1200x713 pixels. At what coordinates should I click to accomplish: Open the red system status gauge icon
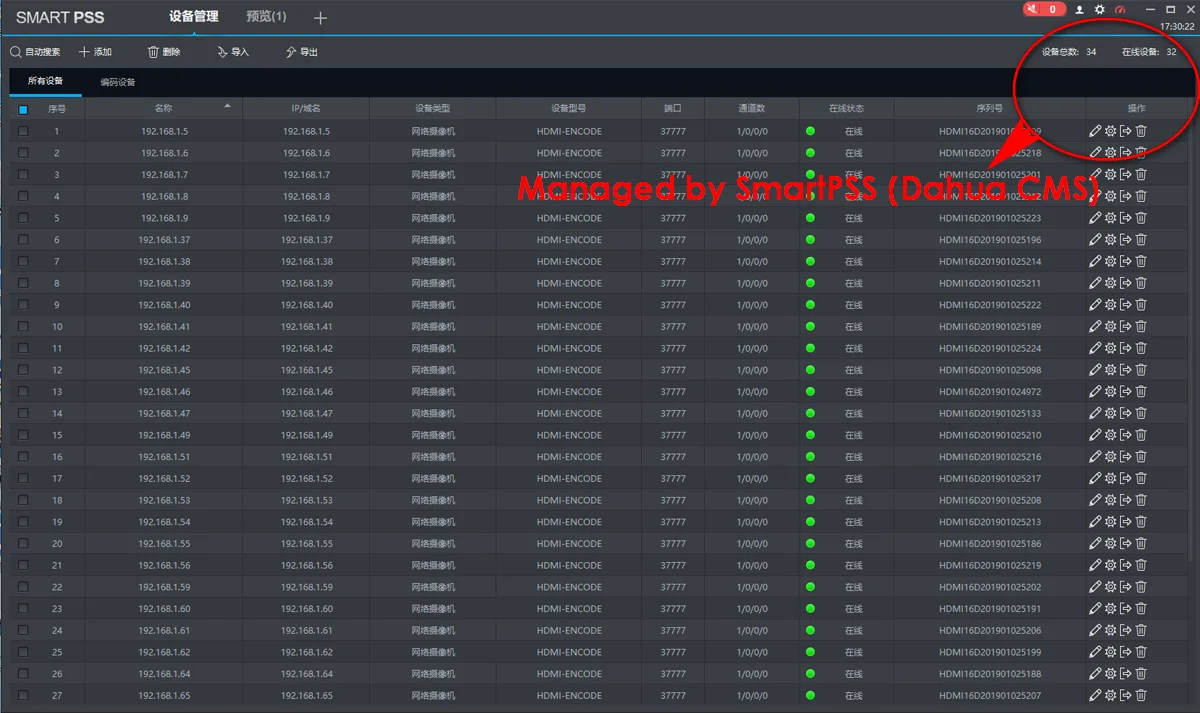1121,9
